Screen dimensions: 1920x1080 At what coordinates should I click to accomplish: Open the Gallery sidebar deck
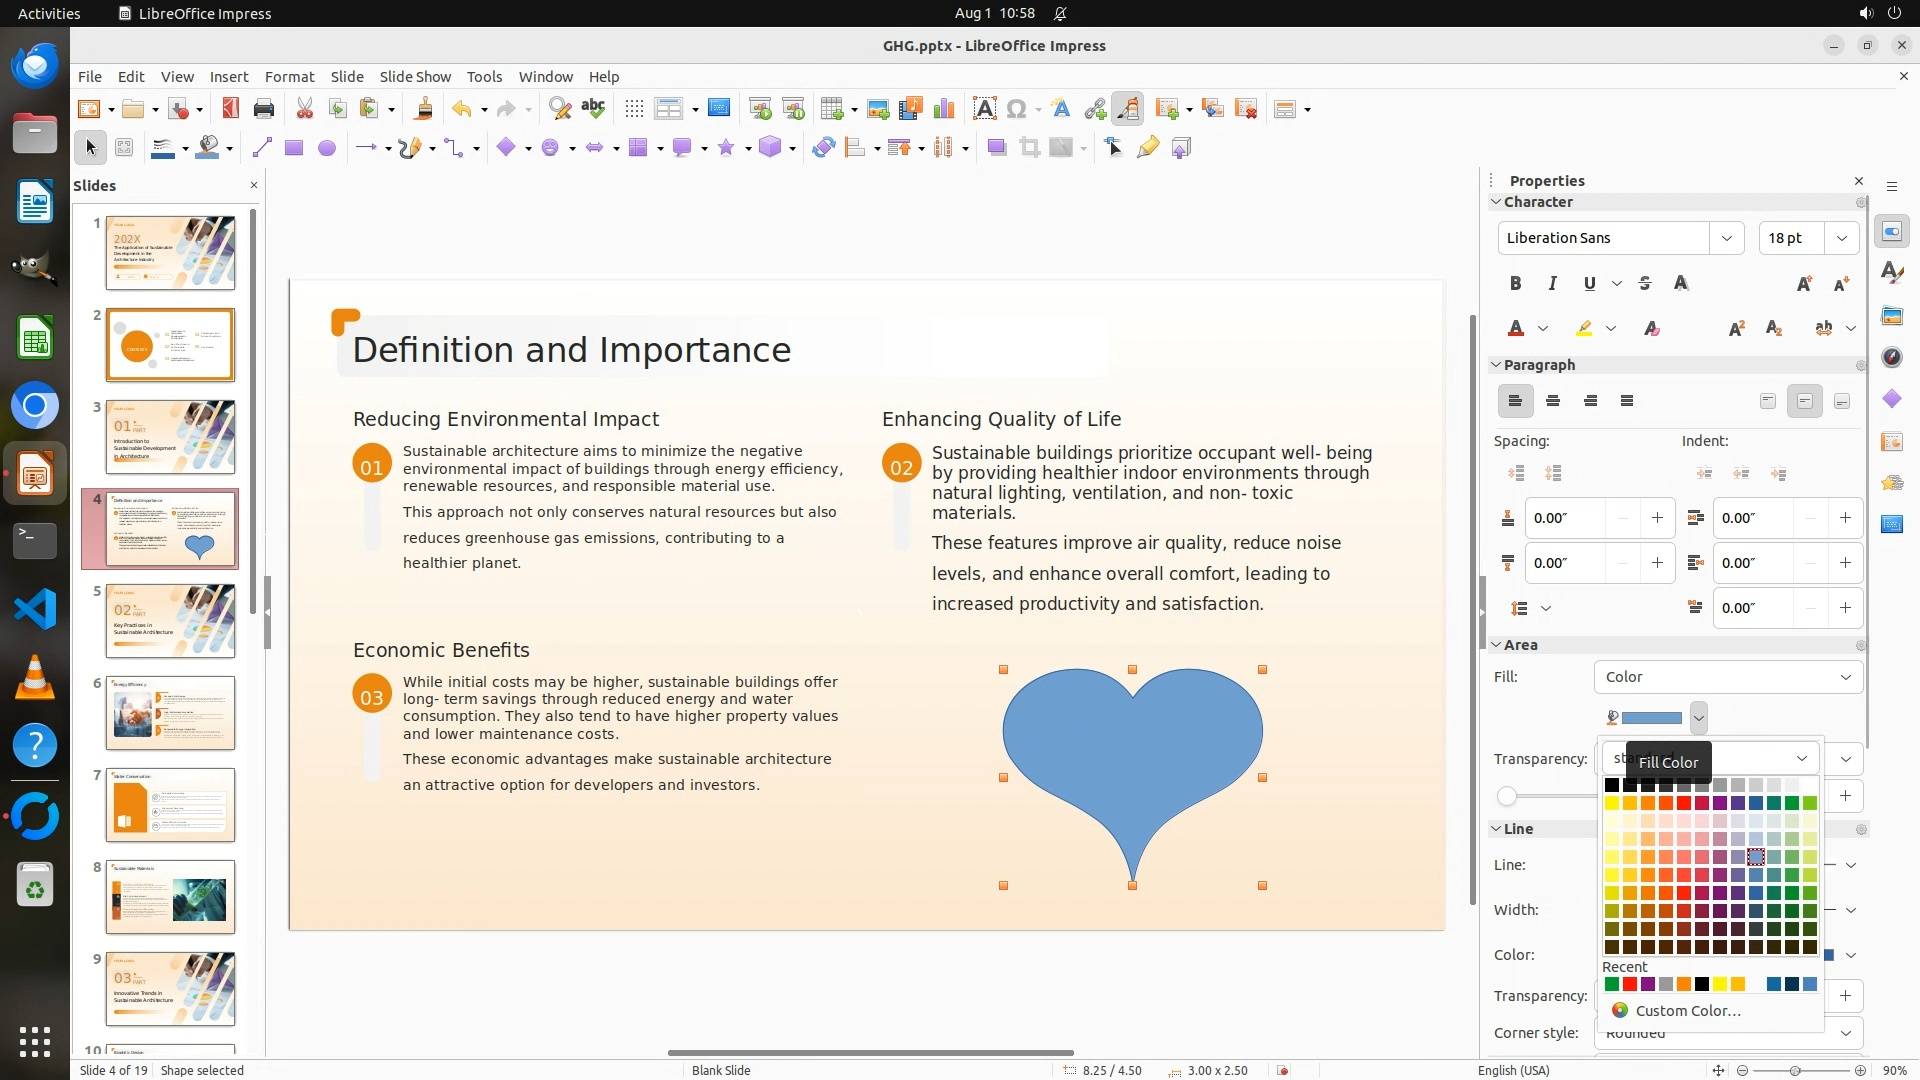(1891, 316)
